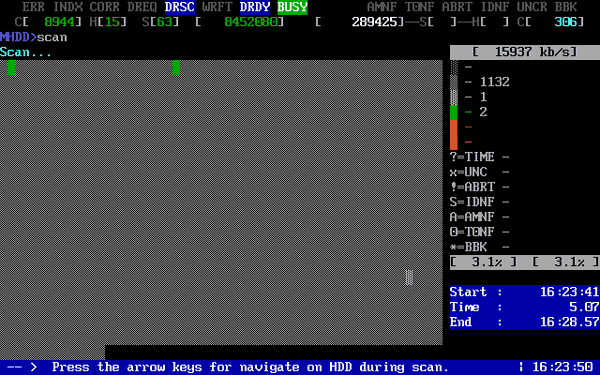Click the DRDY status flag

[255, 7]
